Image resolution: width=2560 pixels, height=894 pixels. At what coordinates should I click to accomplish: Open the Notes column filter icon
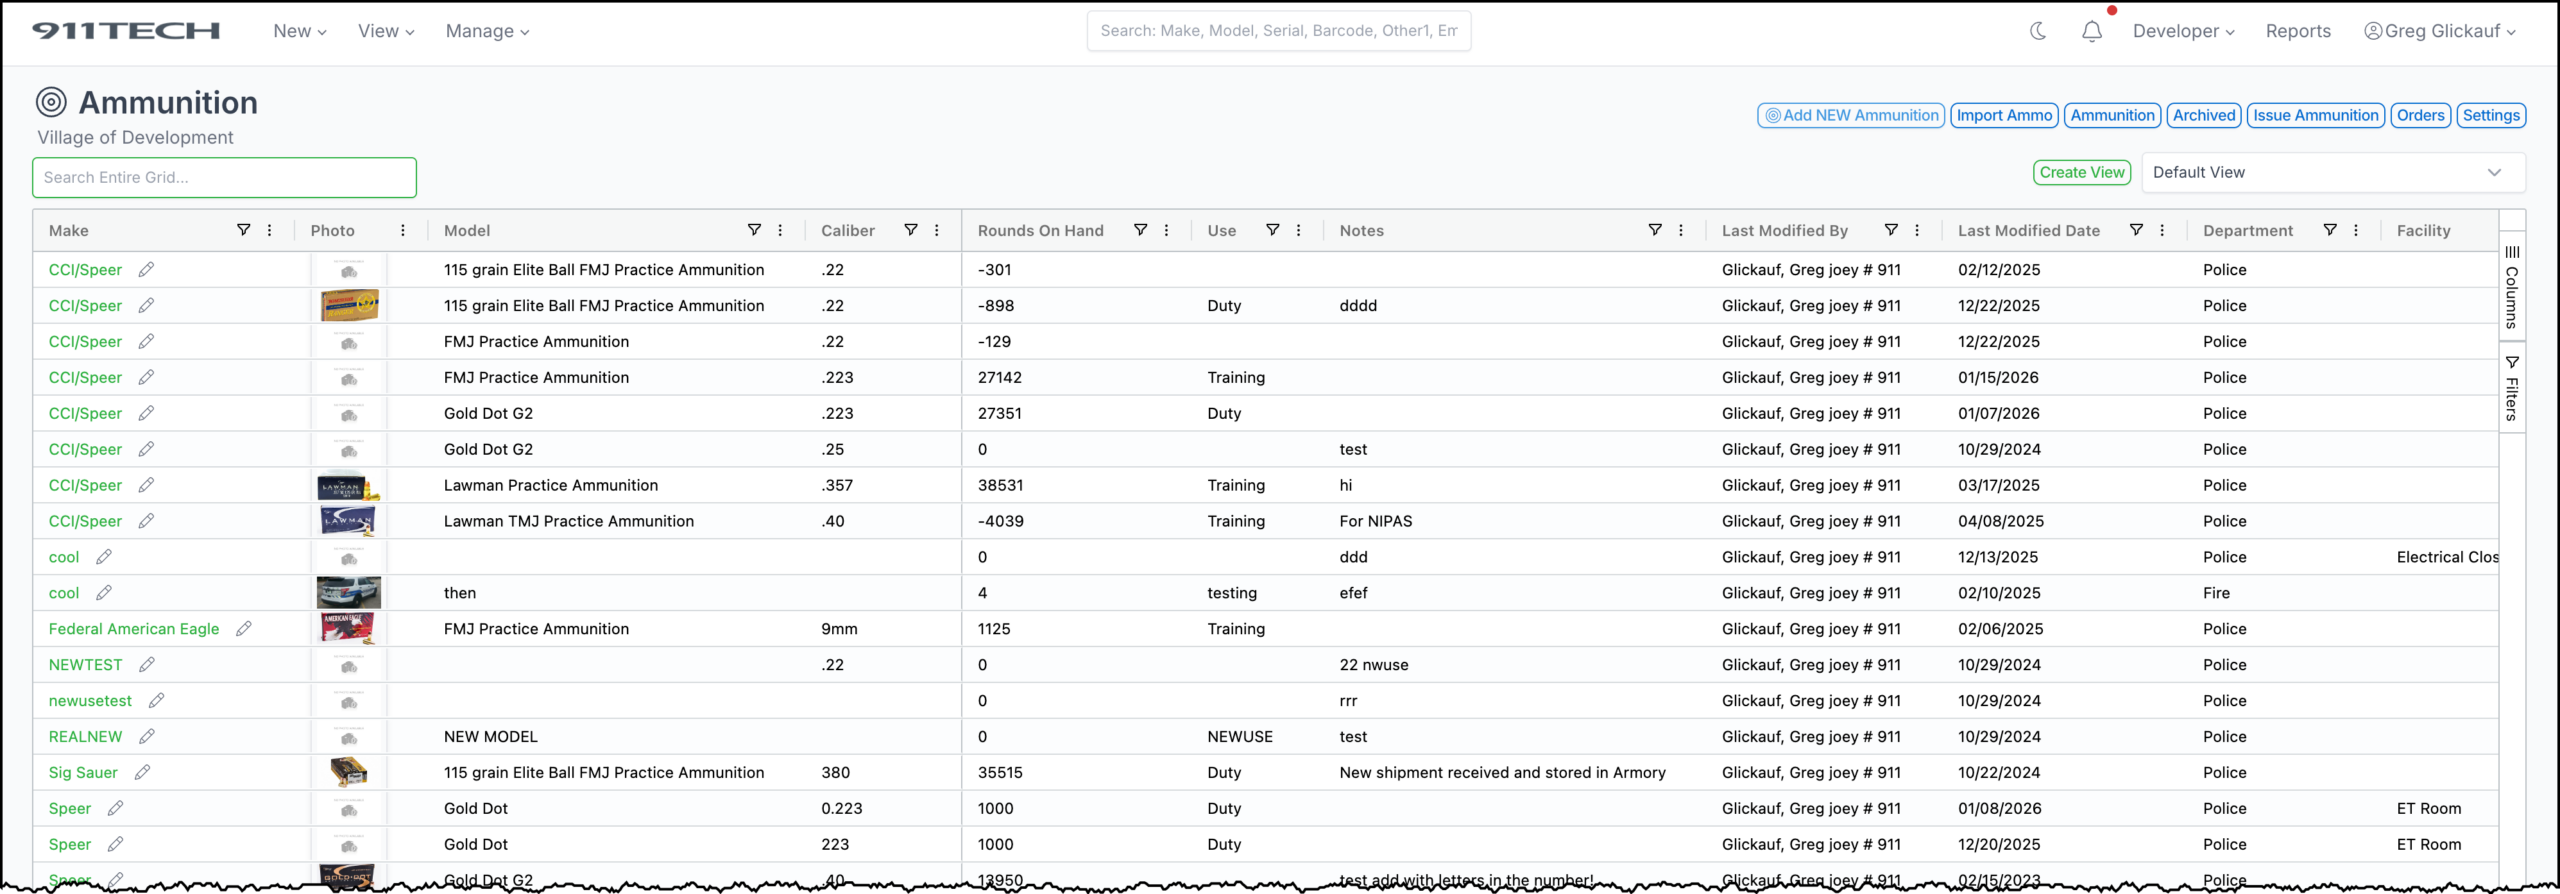[x=1655, y=230]
